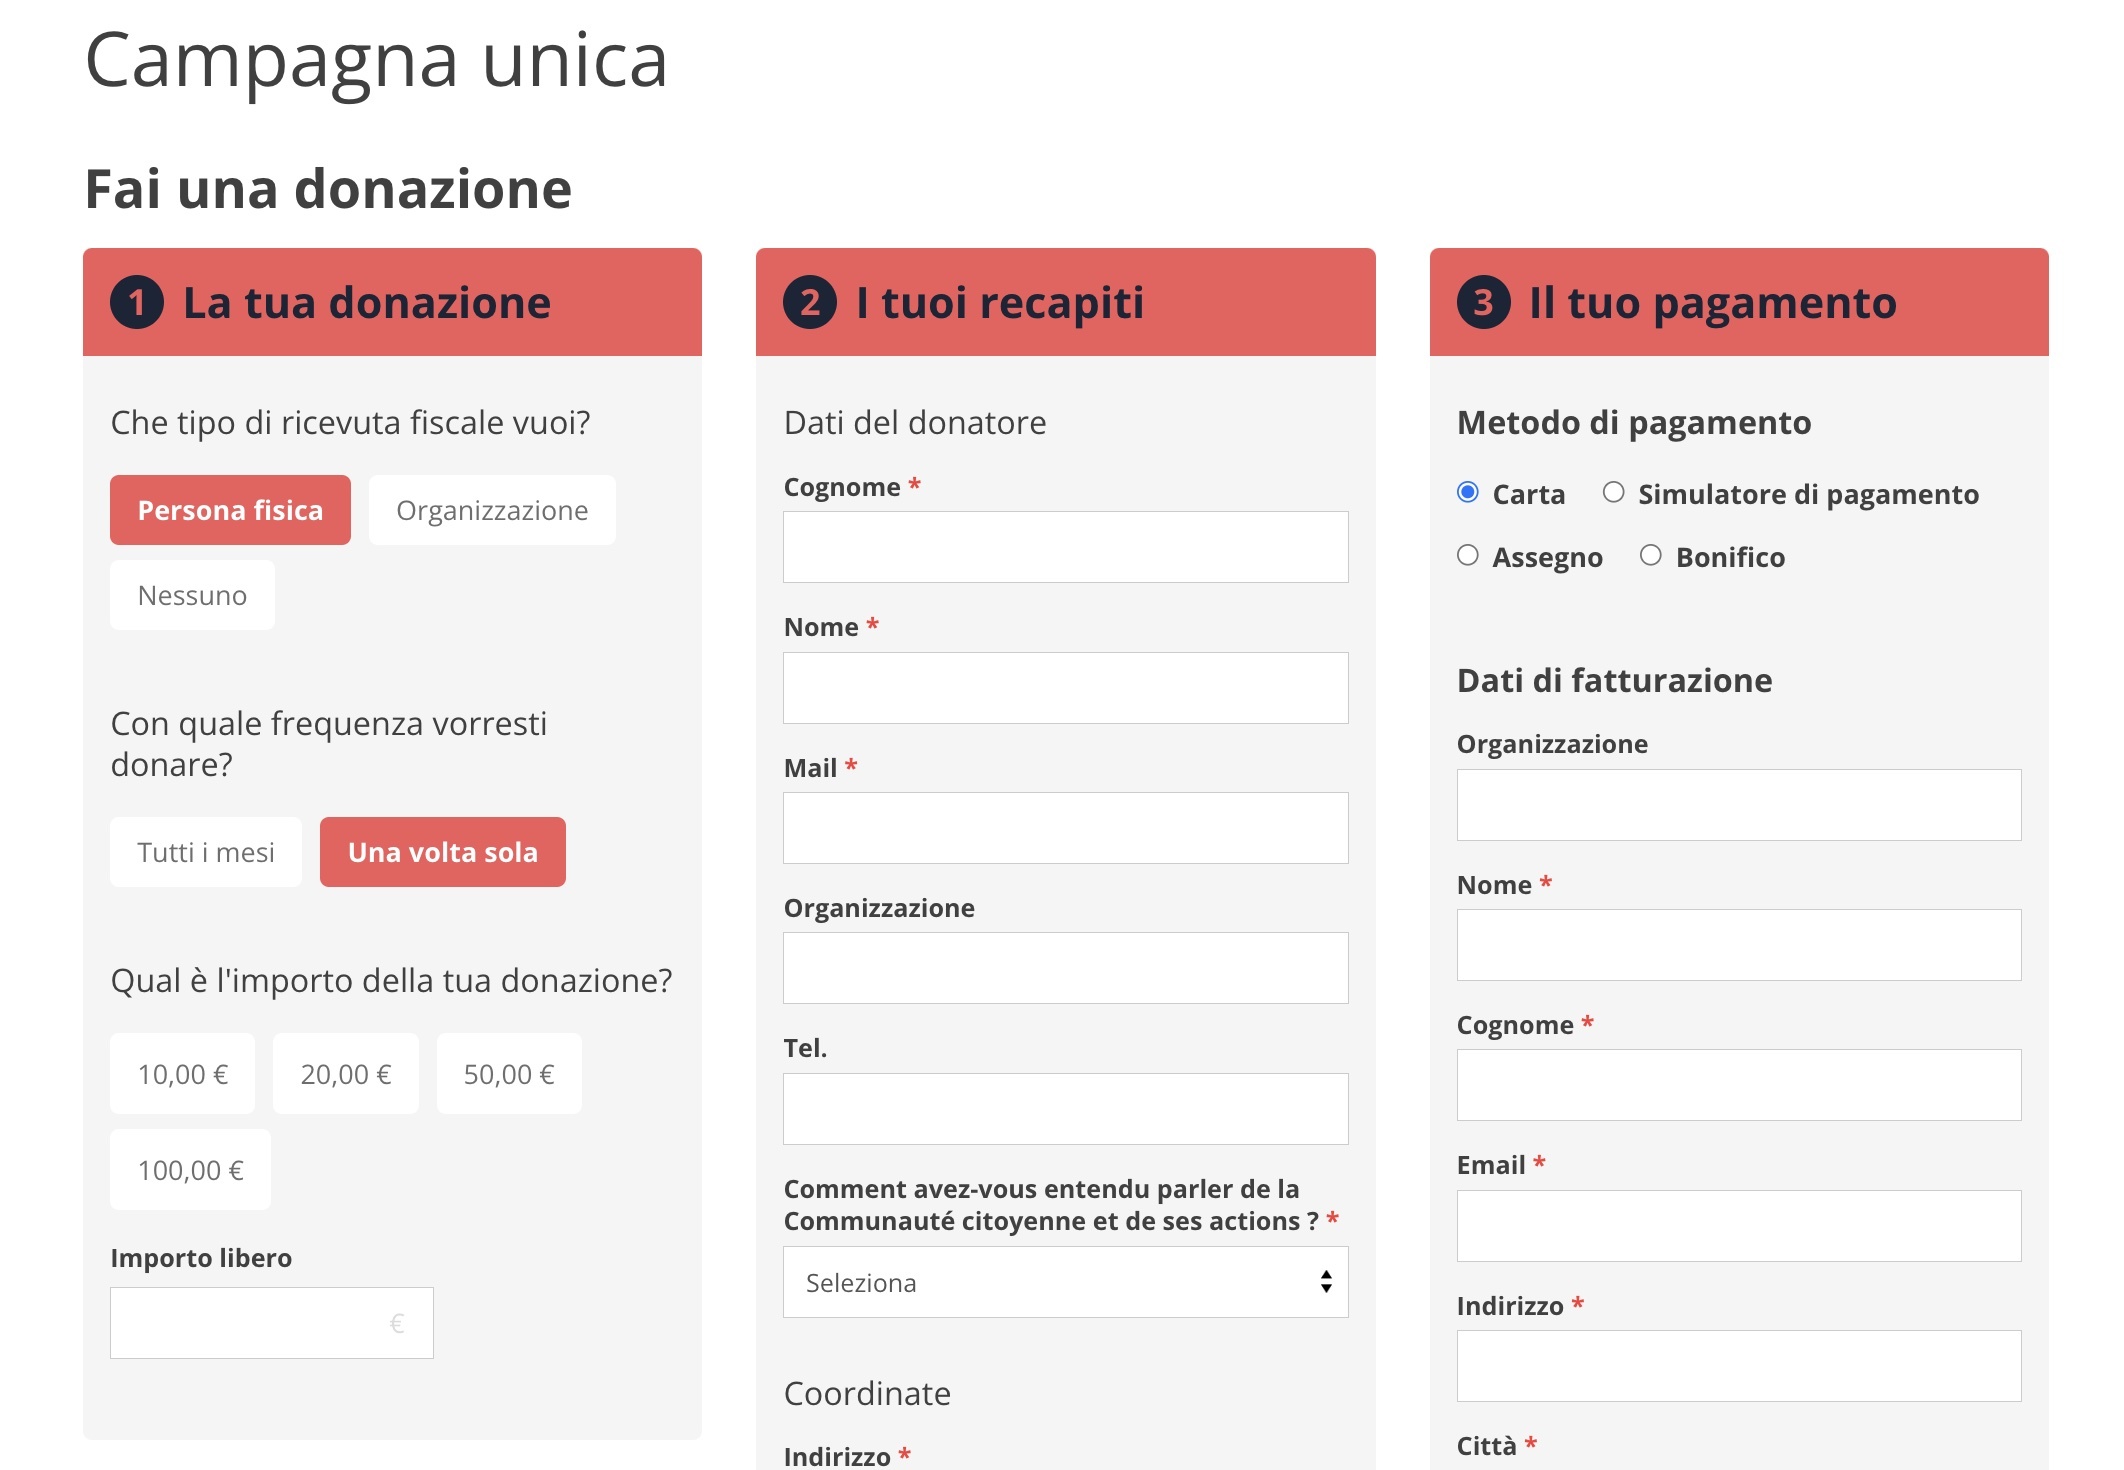
Task: Select the 'Persona fisica' receipt type
Action: 229,510
